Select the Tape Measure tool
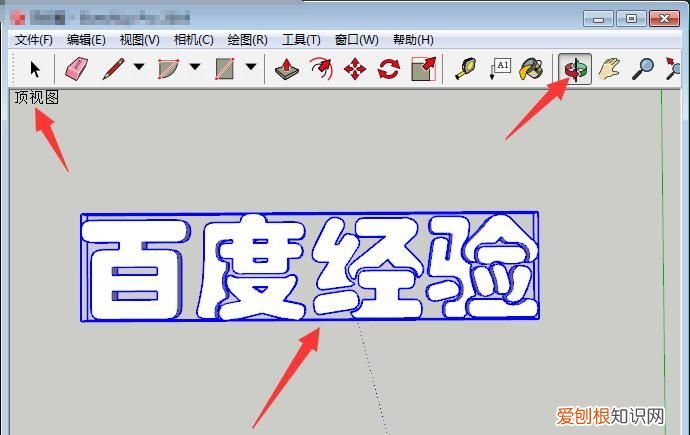 pos(466,69)
